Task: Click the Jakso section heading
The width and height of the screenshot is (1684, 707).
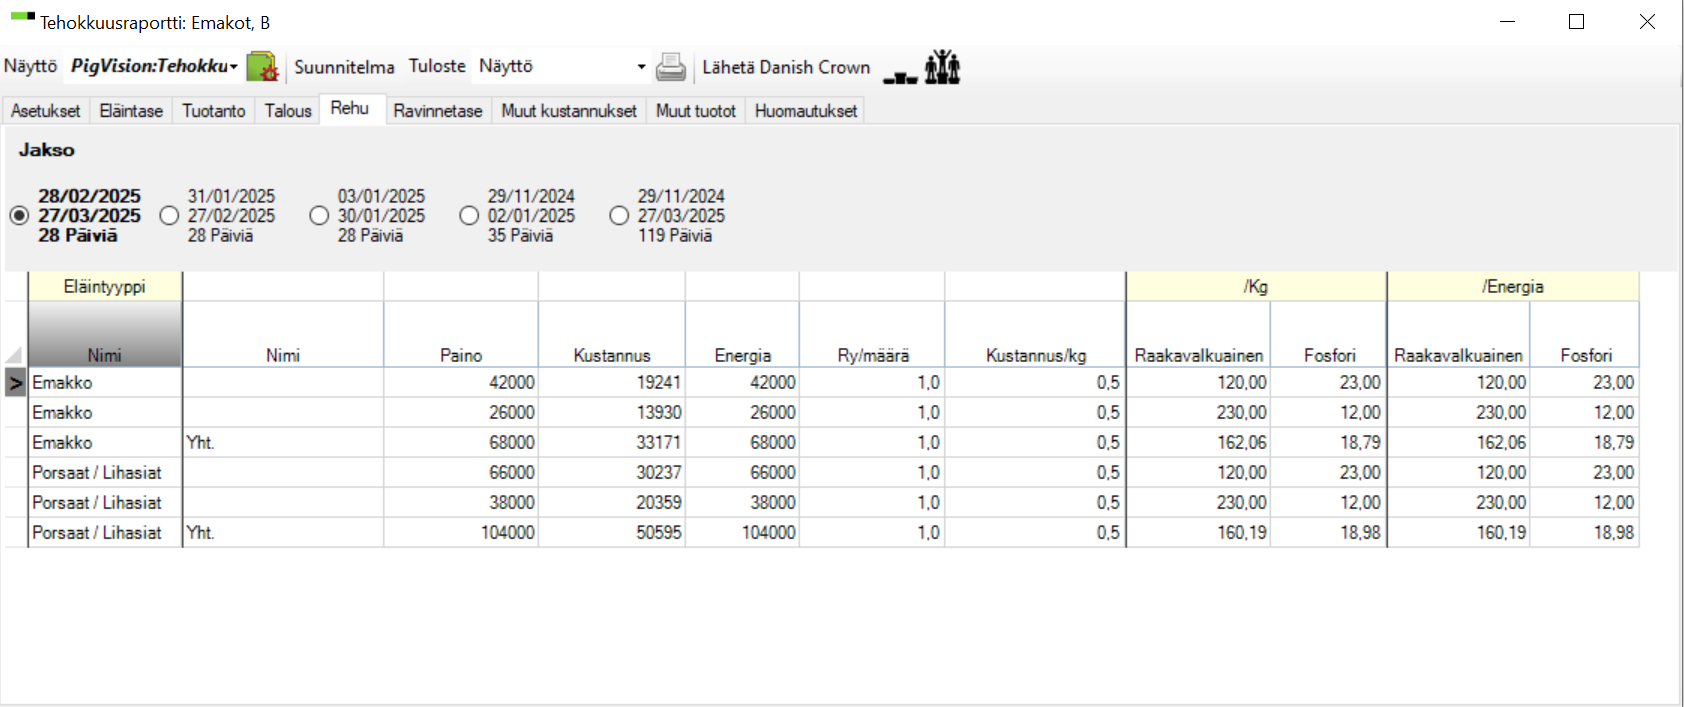Action: pyautogui.click(x=47, y=150)
